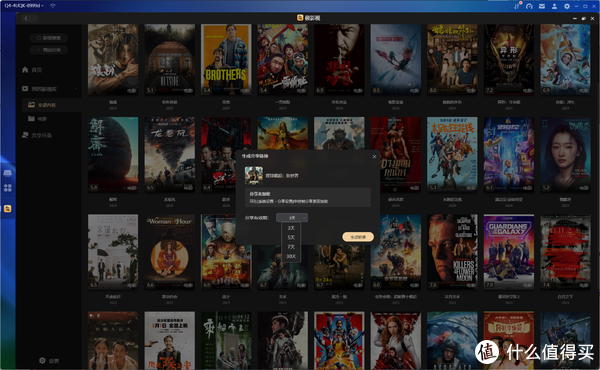Click the orange app icon in the left dock

pos(8,209)
